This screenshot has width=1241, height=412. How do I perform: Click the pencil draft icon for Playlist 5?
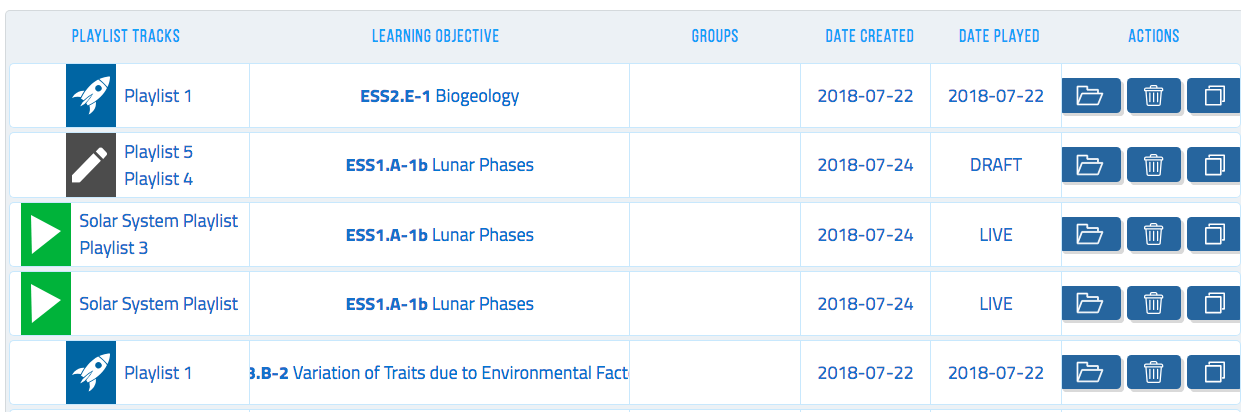(x=91, y=165)
